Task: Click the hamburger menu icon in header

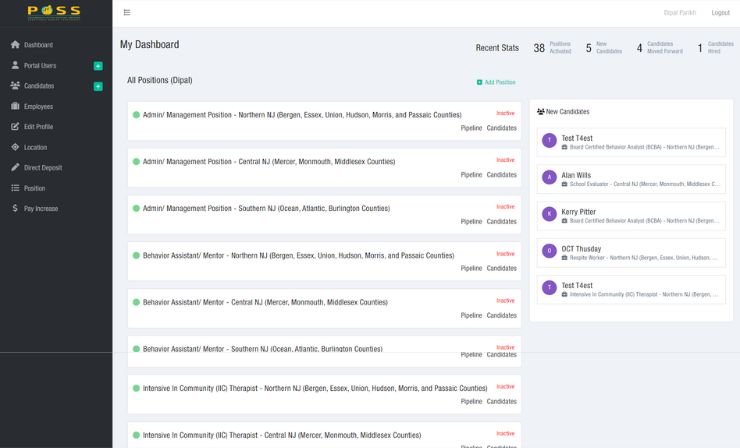Action: pos(127,12)
